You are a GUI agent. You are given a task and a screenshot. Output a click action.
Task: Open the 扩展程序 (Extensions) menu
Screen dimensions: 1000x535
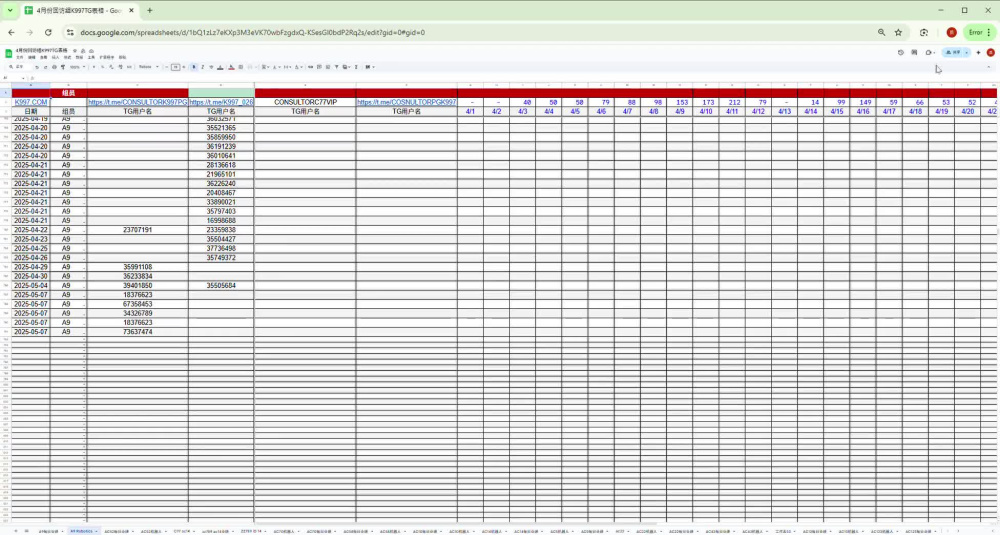(107, 57)
